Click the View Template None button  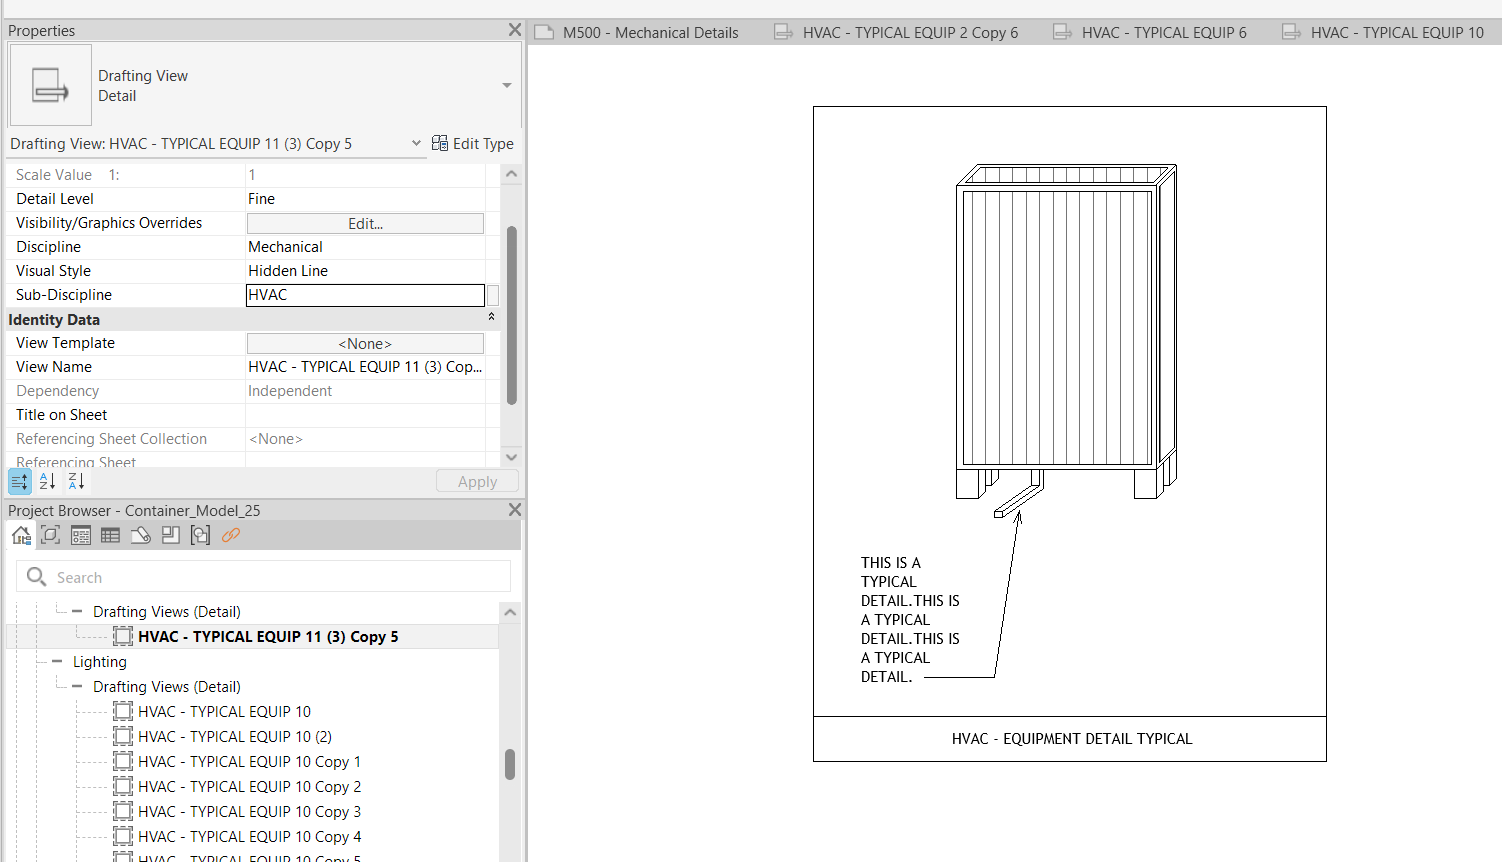point(365,343)
